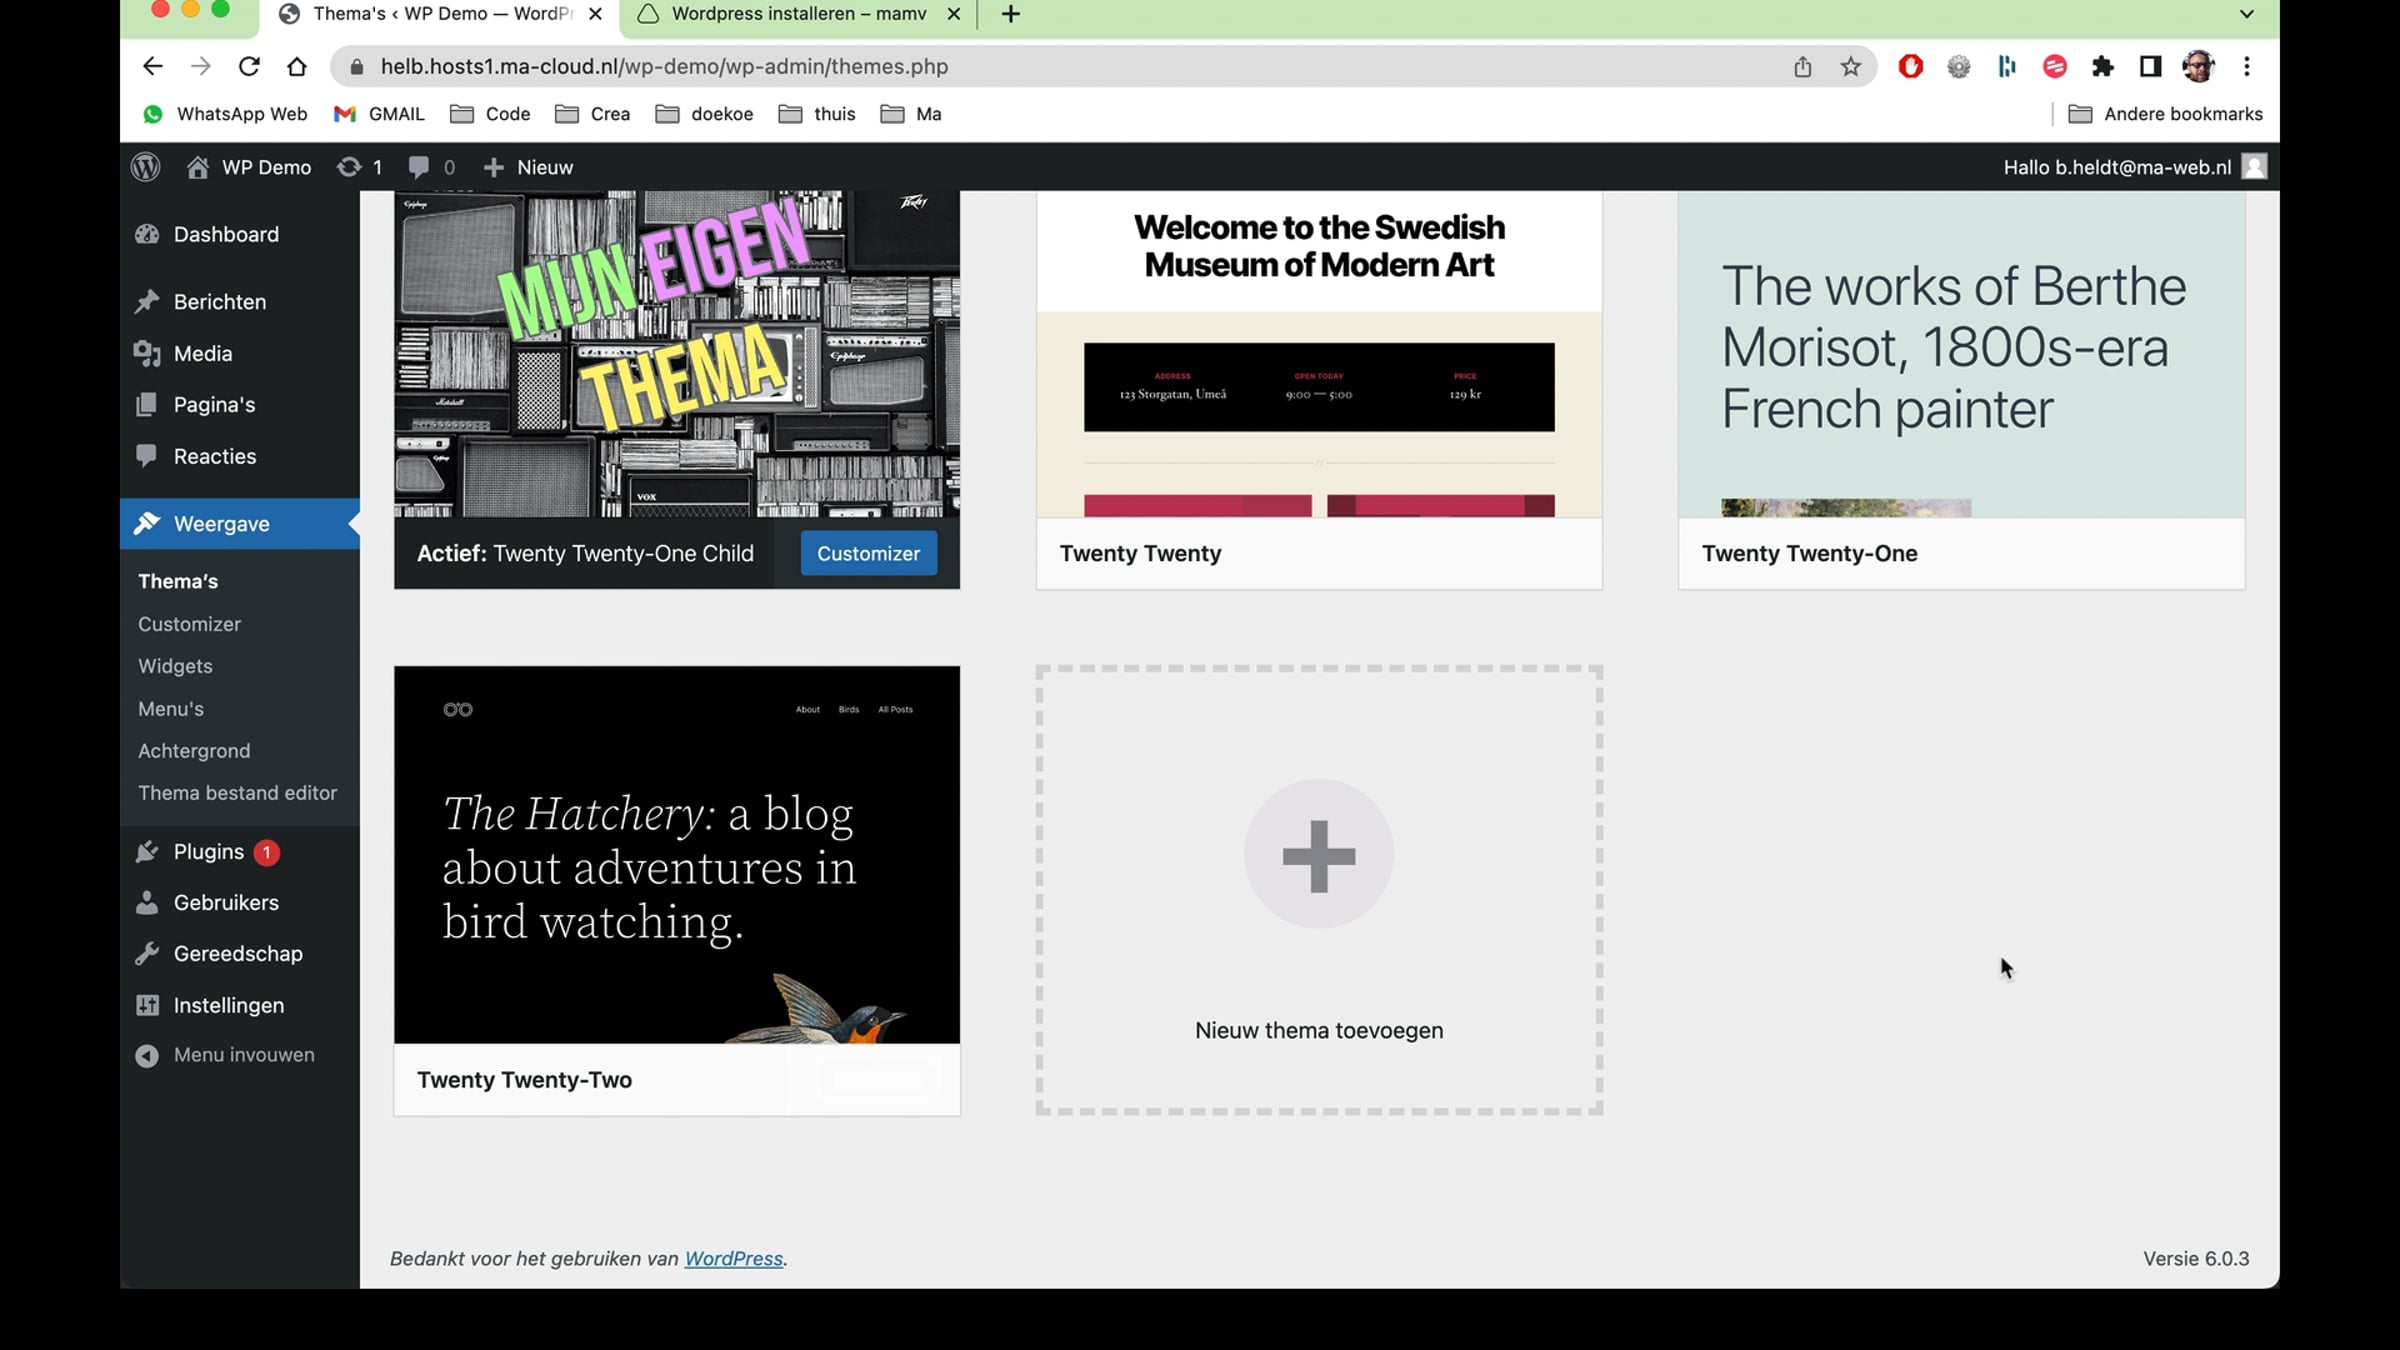Open the Crea bookmarks folder
2400x1350 pixels.
click(593, 114)
